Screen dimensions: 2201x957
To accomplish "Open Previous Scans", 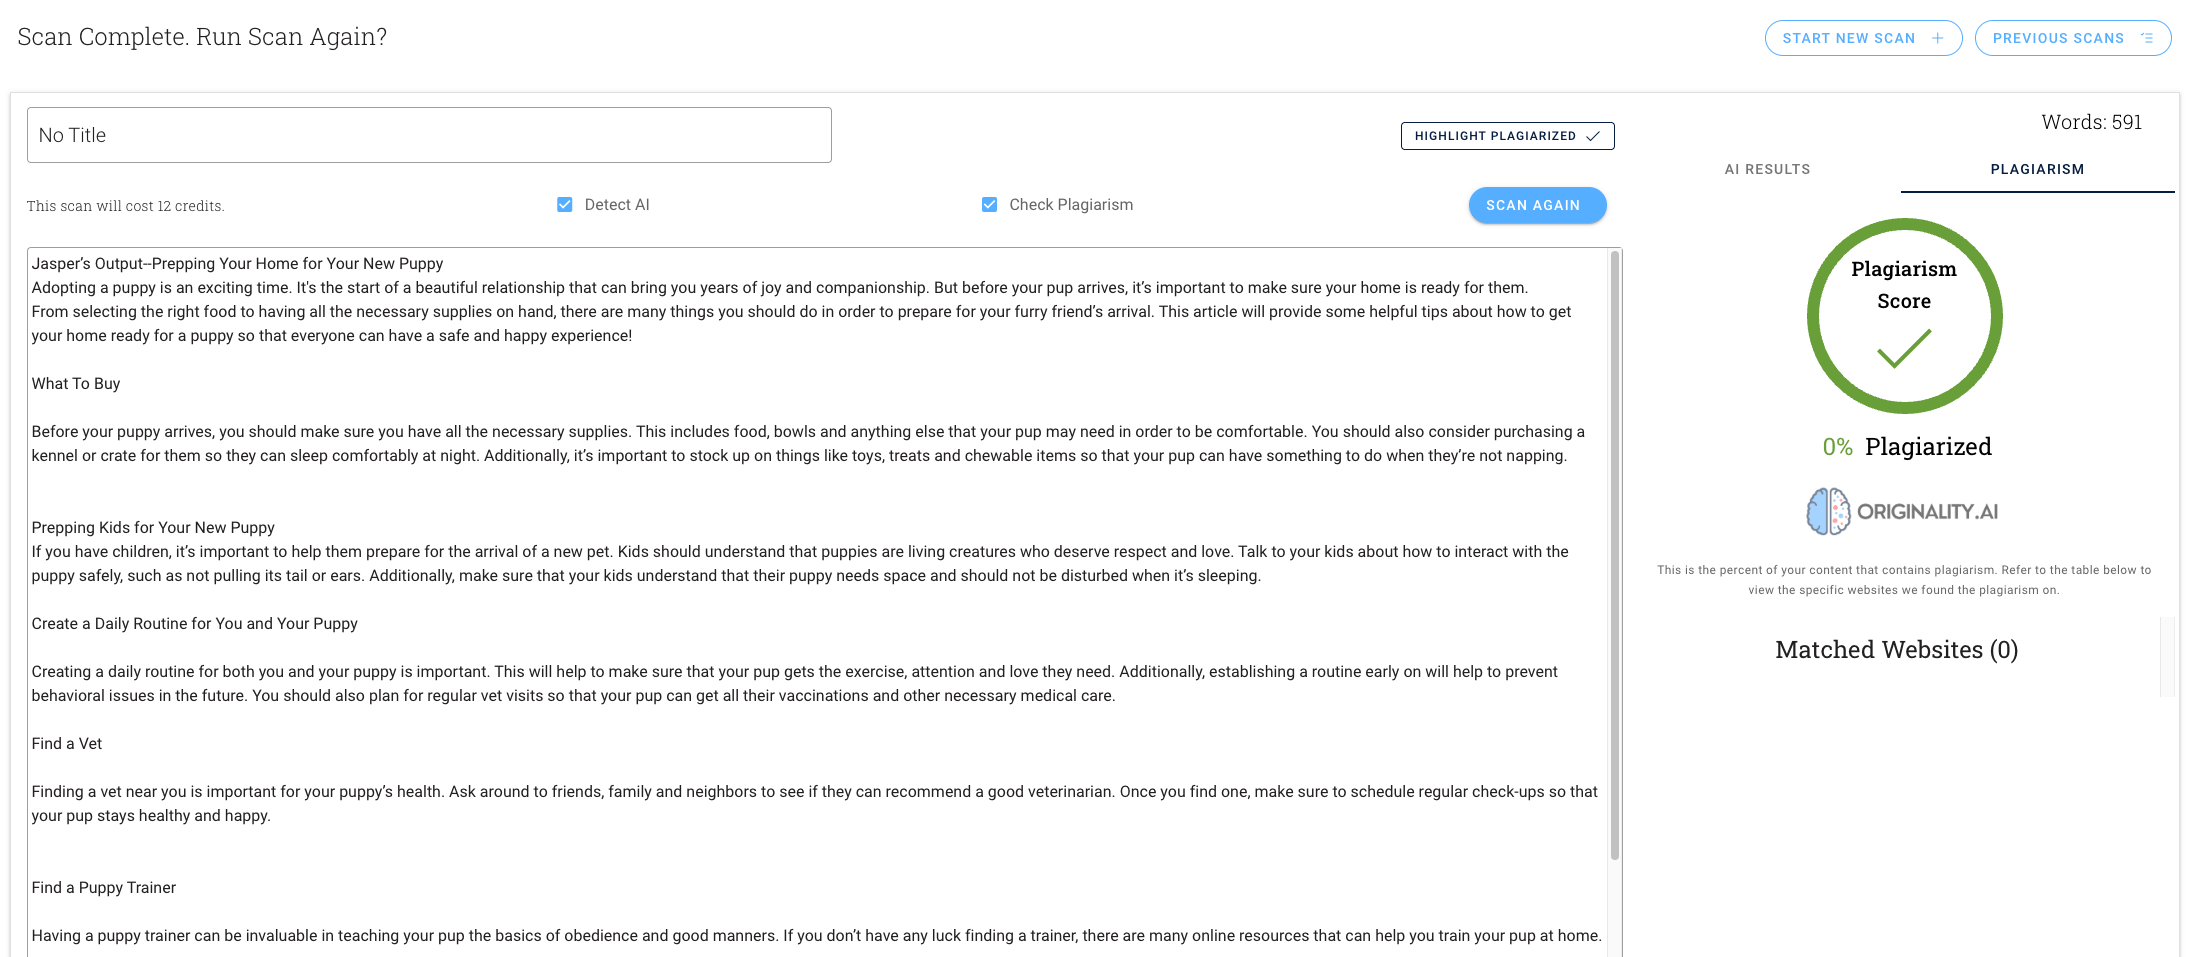I will 2073,37.
